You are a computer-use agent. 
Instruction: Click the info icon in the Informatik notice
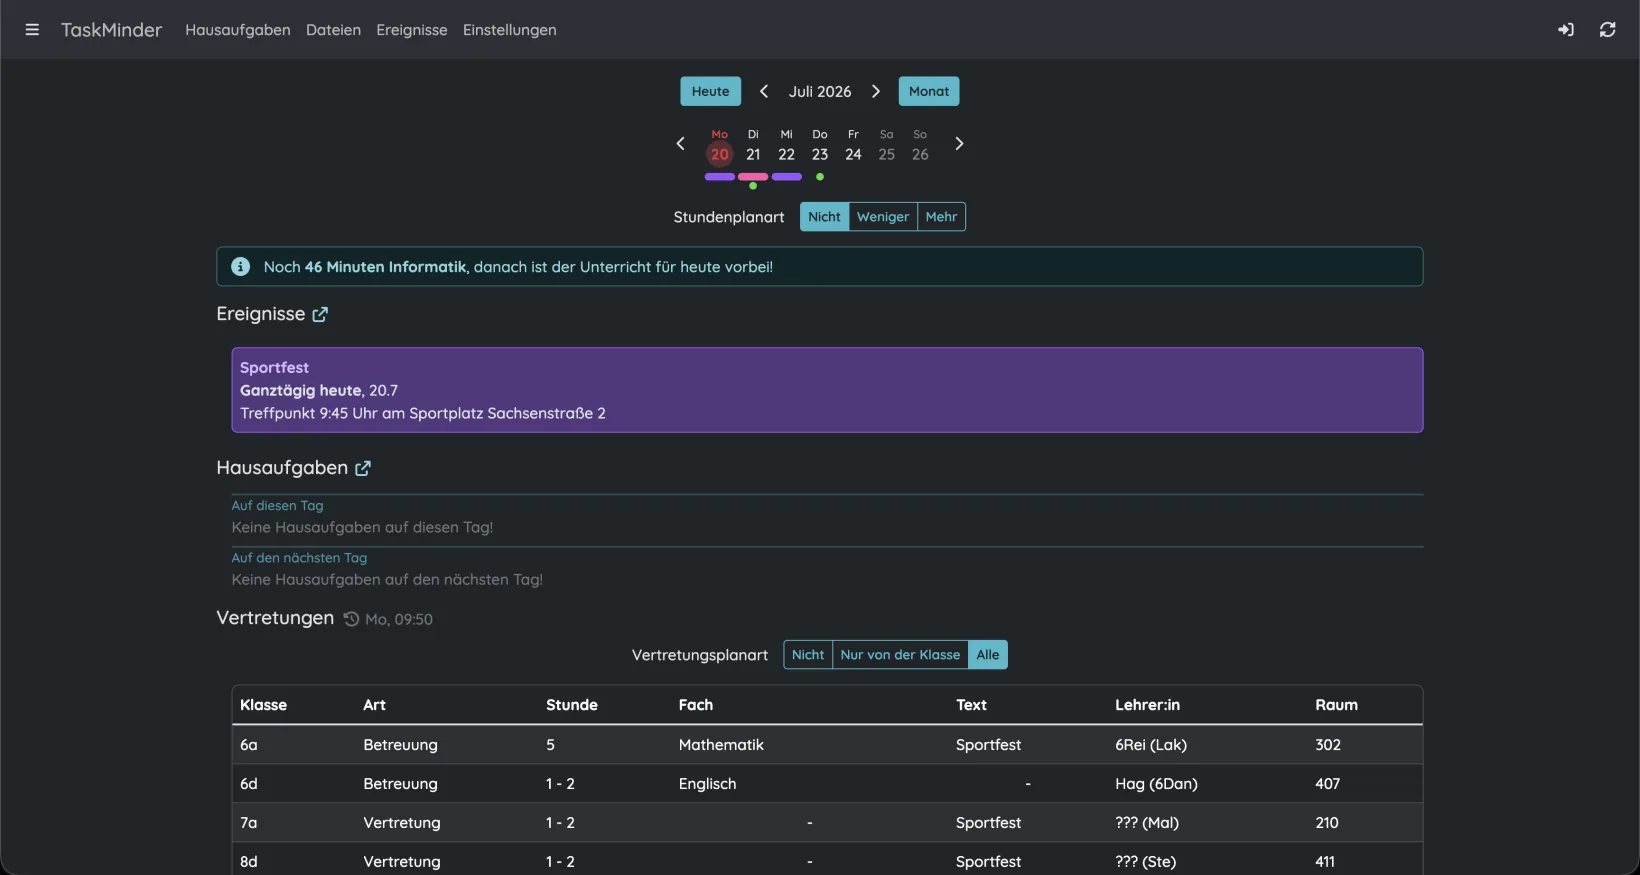click(x=241, y=267)
